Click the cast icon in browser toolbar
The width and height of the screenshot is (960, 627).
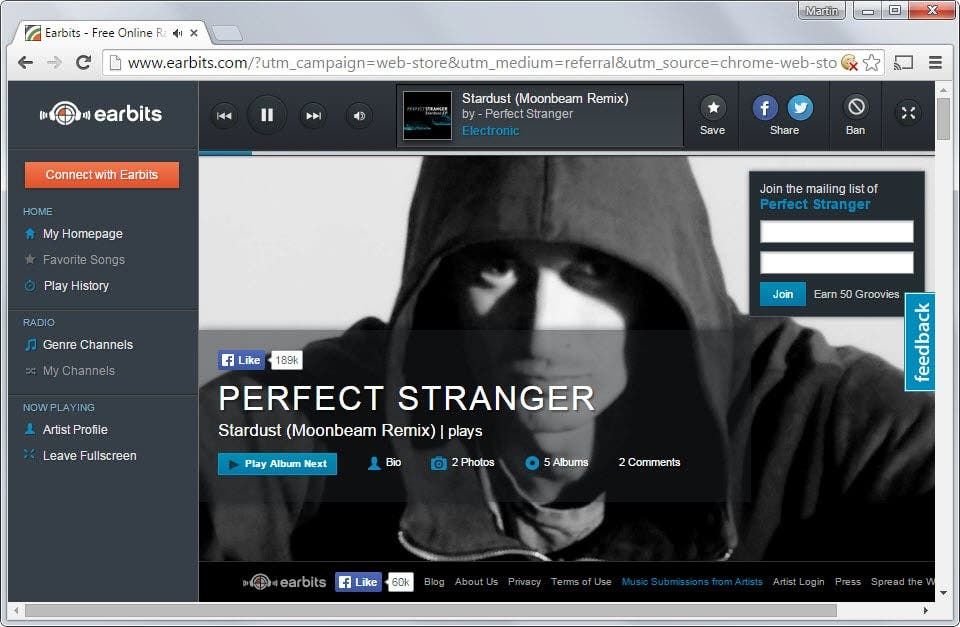(x=903, y=62)
